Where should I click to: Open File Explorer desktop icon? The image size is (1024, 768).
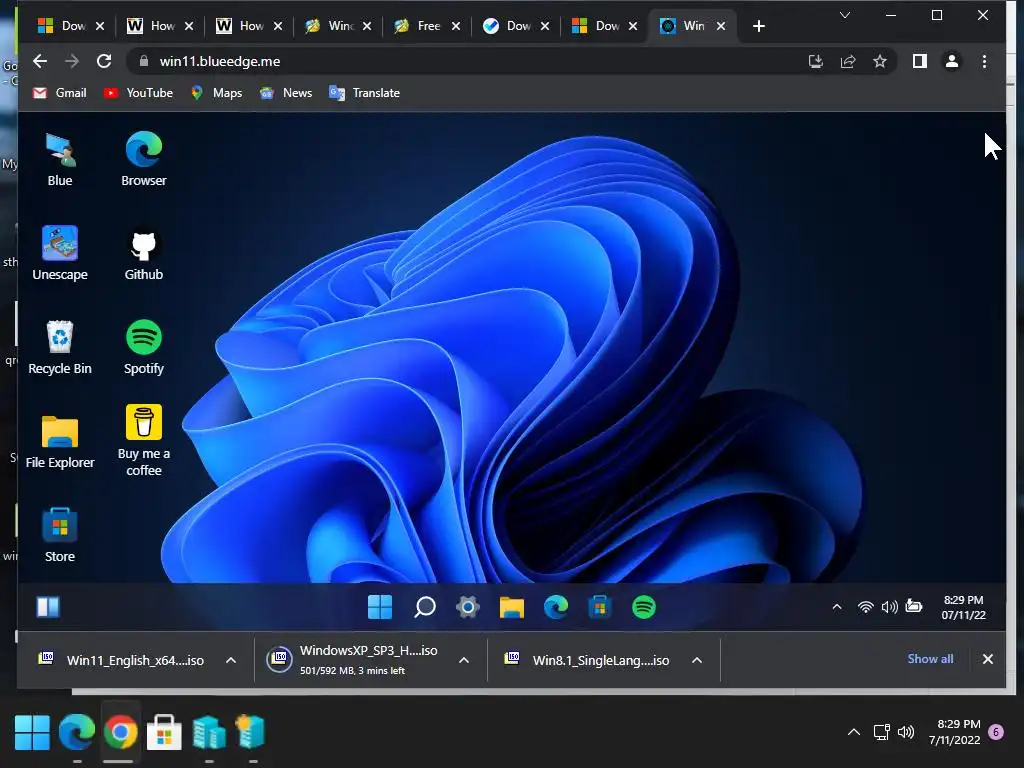[x=60, y=442]
